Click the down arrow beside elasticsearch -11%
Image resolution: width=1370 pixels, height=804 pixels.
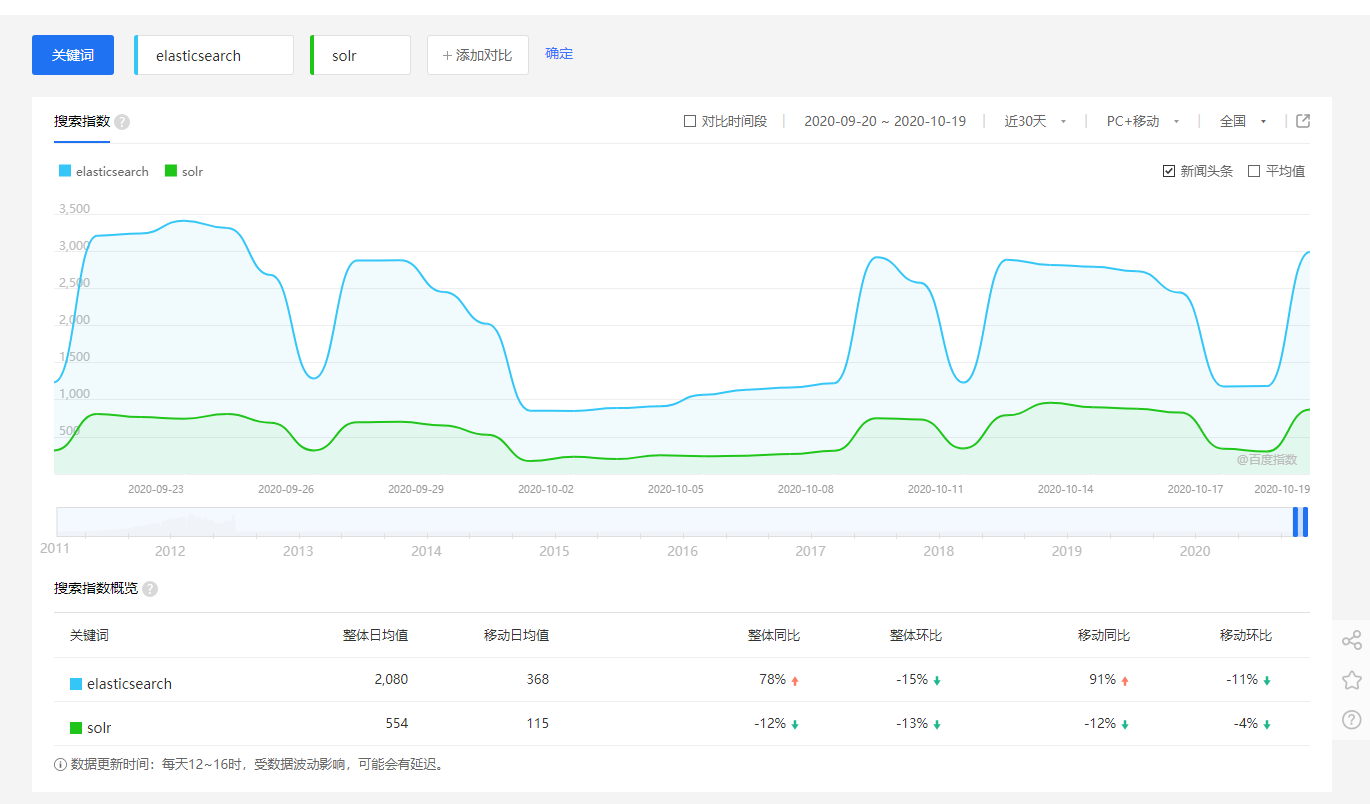click(x=1267, y=680)
